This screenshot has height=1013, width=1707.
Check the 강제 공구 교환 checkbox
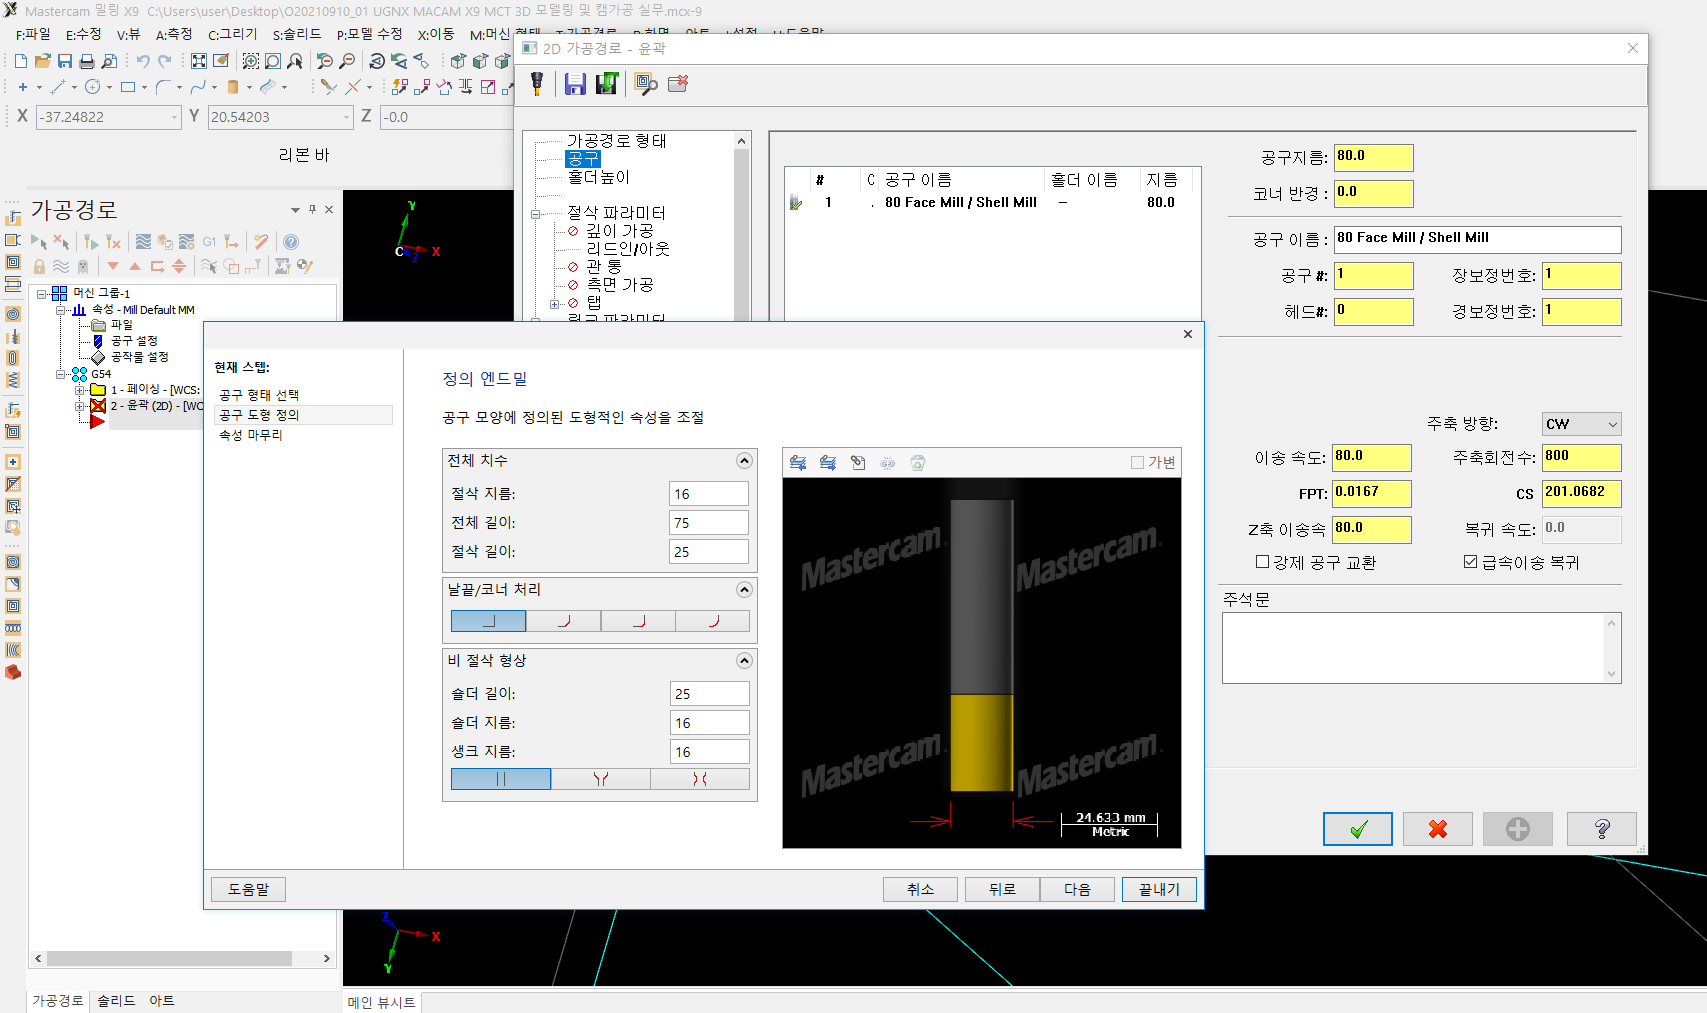pos(1262,562)
